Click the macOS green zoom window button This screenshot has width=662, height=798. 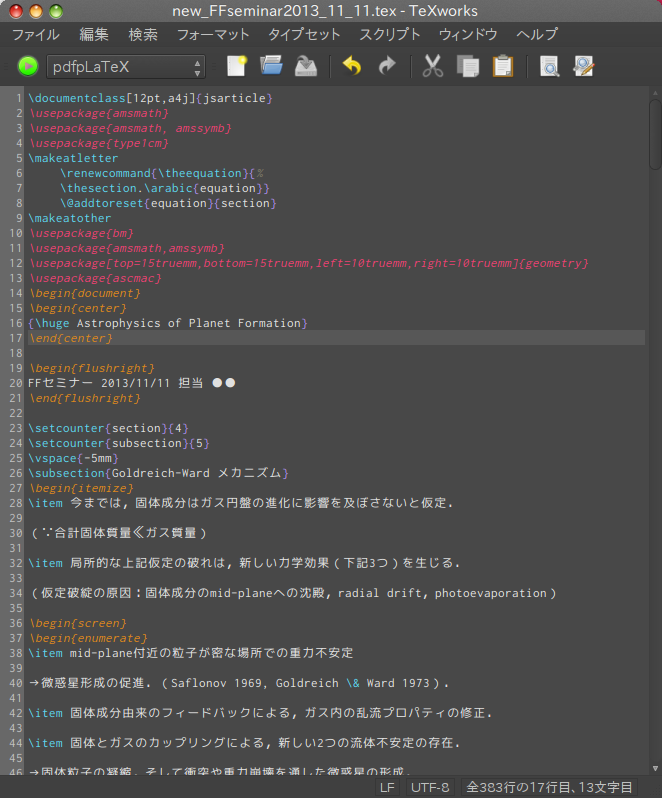55,11
